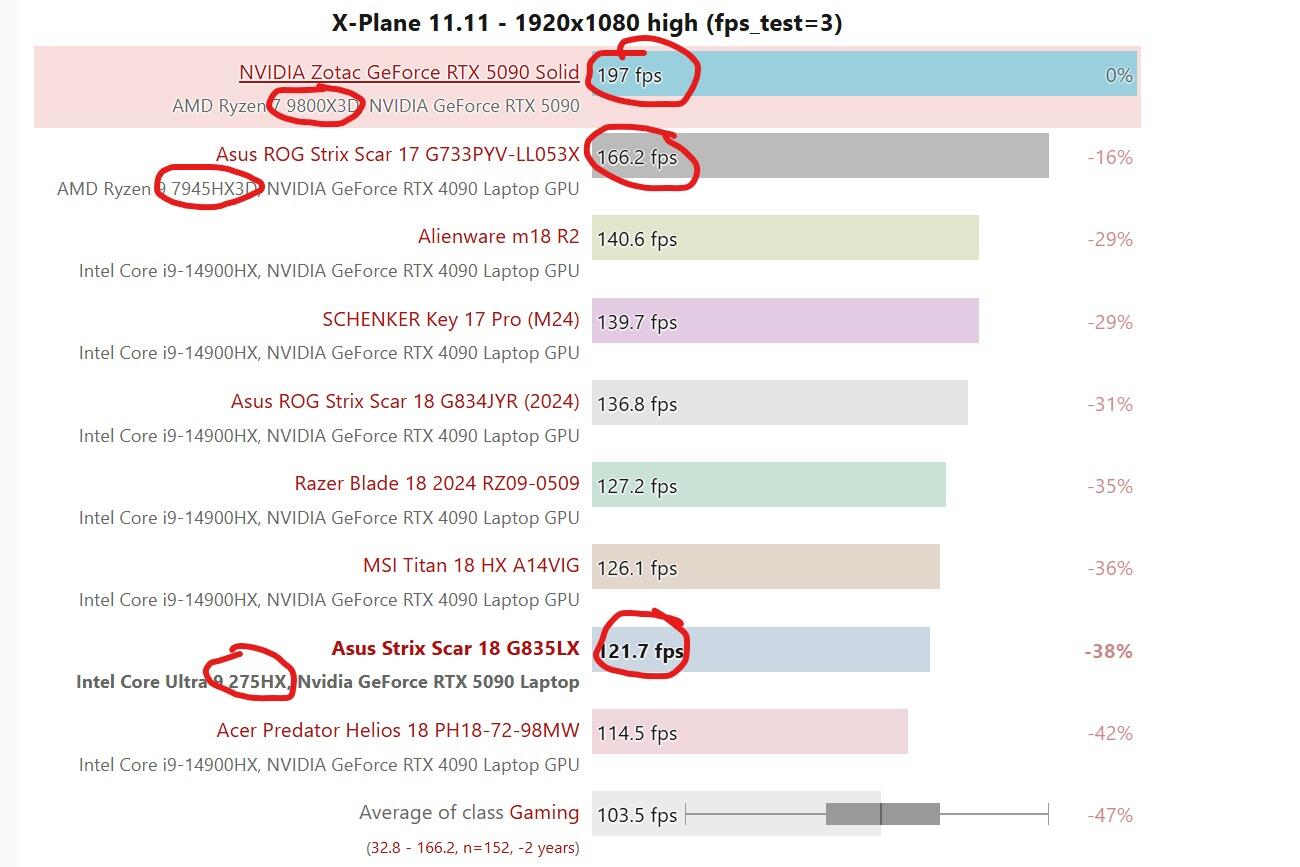Open the Asus ROG Strix Scar 18 G834JYR (2024) link
Screen dimensions: 1300x867
[x=405, y=401]
